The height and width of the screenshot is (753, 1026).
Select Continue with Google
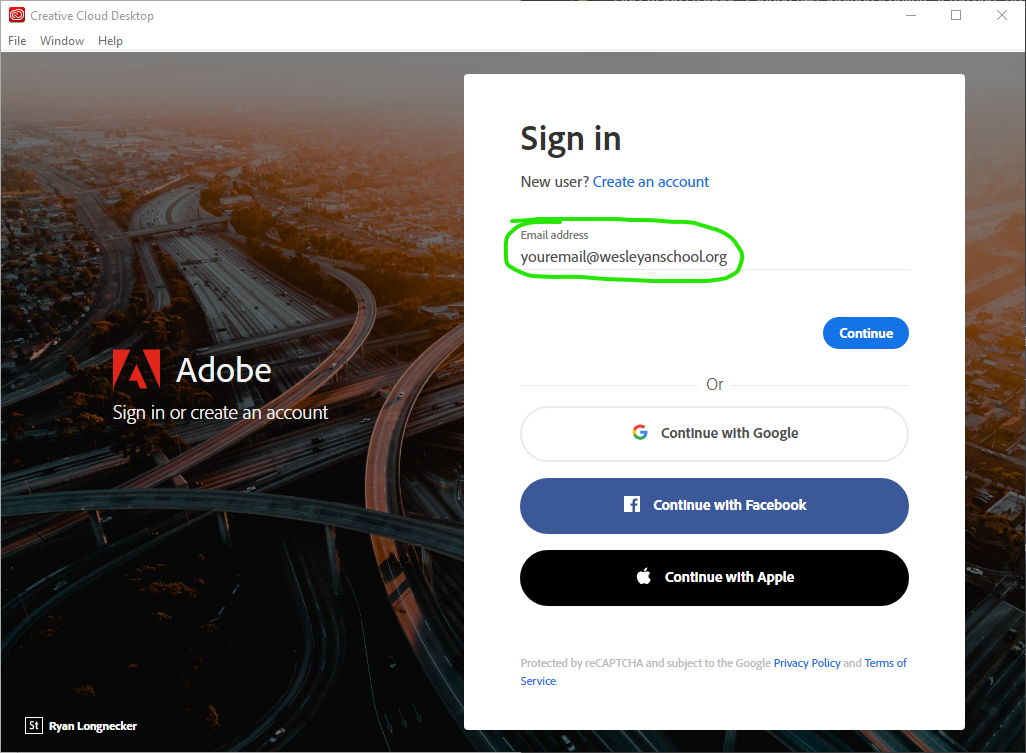[714, 432]
